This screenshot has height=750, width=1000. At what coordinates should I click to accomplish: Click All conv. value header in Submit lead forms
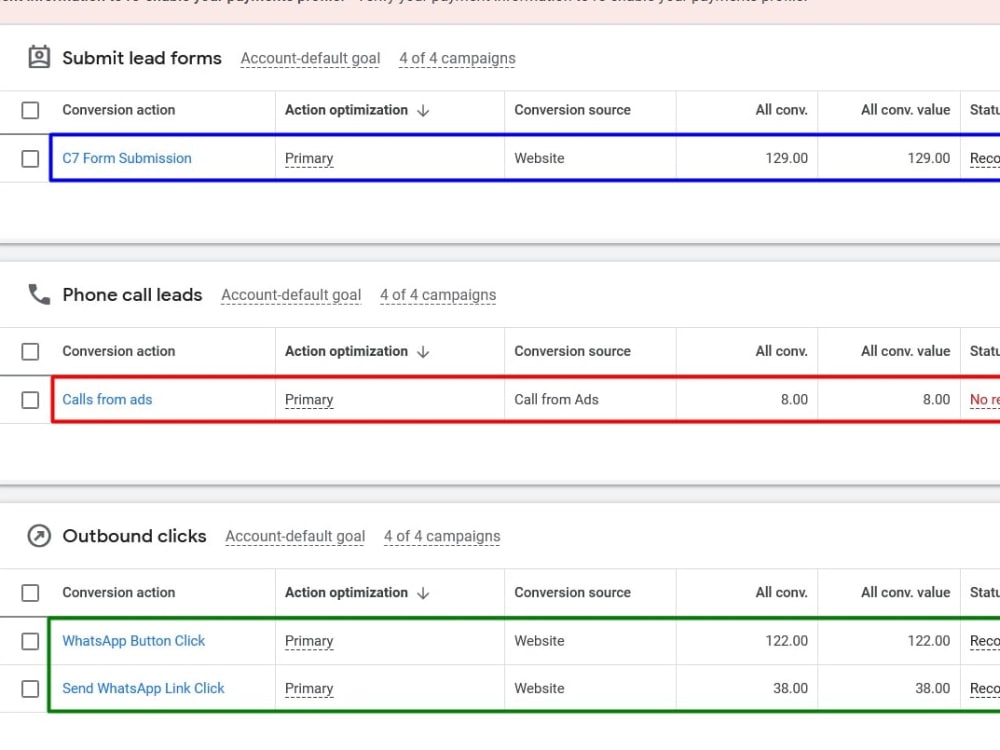coord(906,110)
